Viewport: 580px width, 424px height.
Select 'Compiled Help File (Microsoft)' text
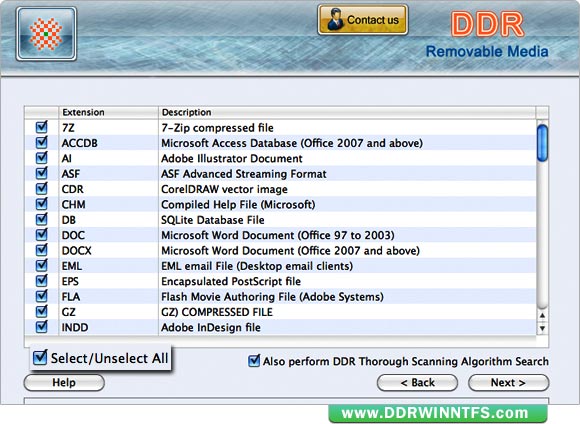[x=238, y=205]
